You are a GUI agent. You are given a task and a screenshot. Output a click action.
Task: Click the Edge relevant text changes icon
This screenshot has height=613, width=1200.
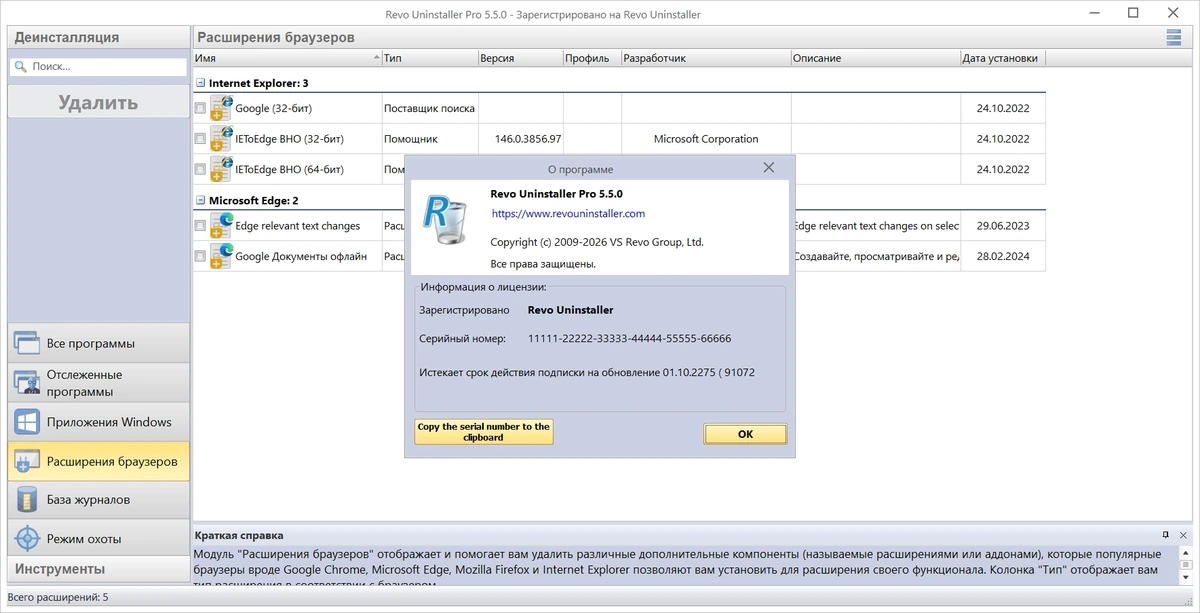[221, 226]
